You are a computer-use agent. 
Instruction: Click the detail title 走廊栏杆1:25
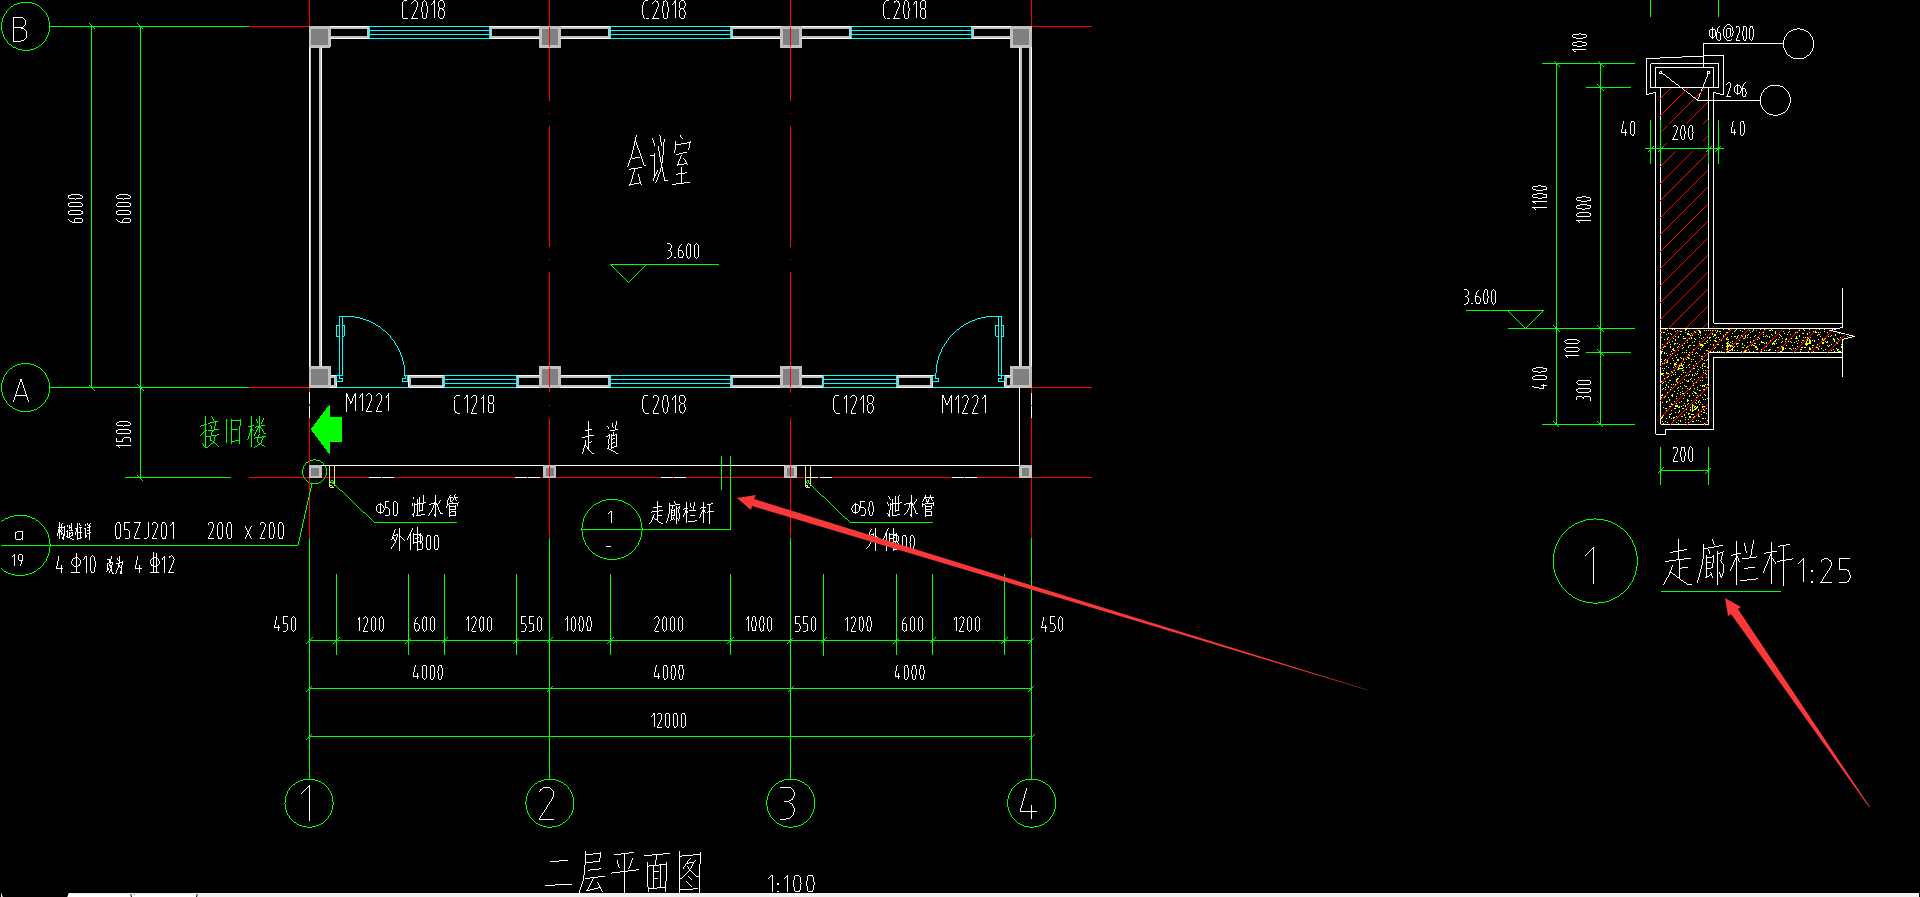coord(1757,564)
